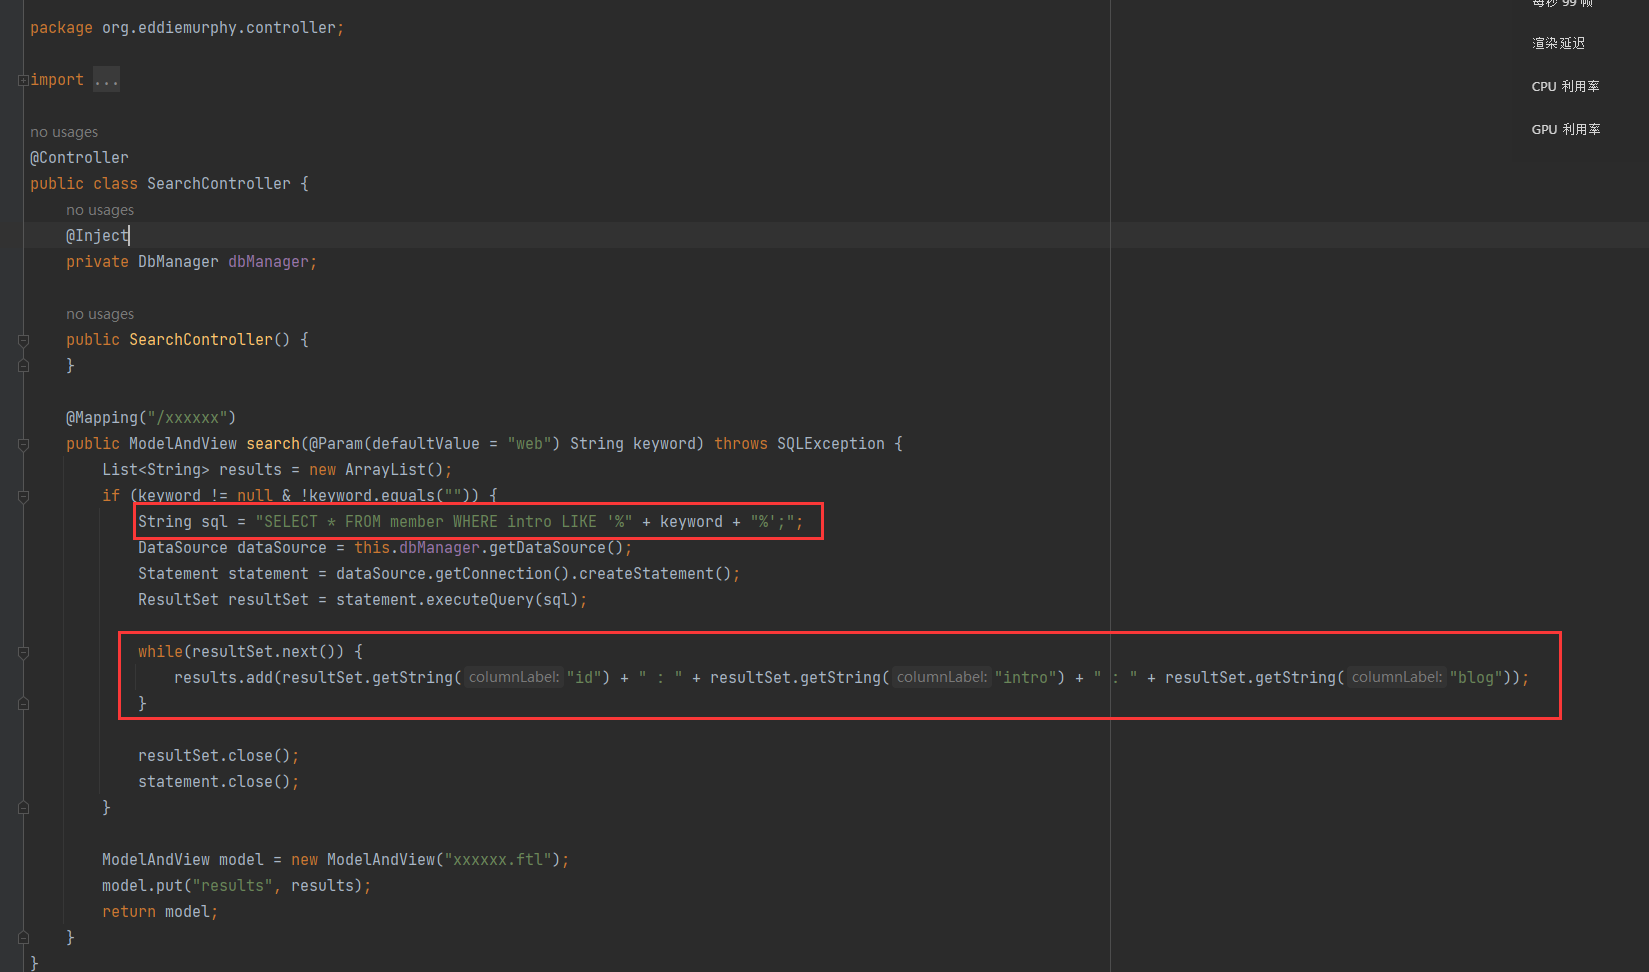
Task: Click the model.put("results", results) line
Action: click(236, 886)
